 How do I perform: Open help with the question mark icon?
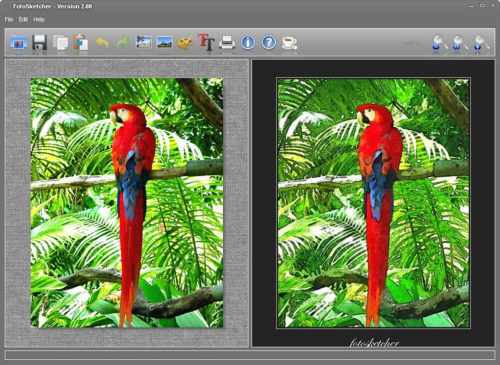point(269,43)
